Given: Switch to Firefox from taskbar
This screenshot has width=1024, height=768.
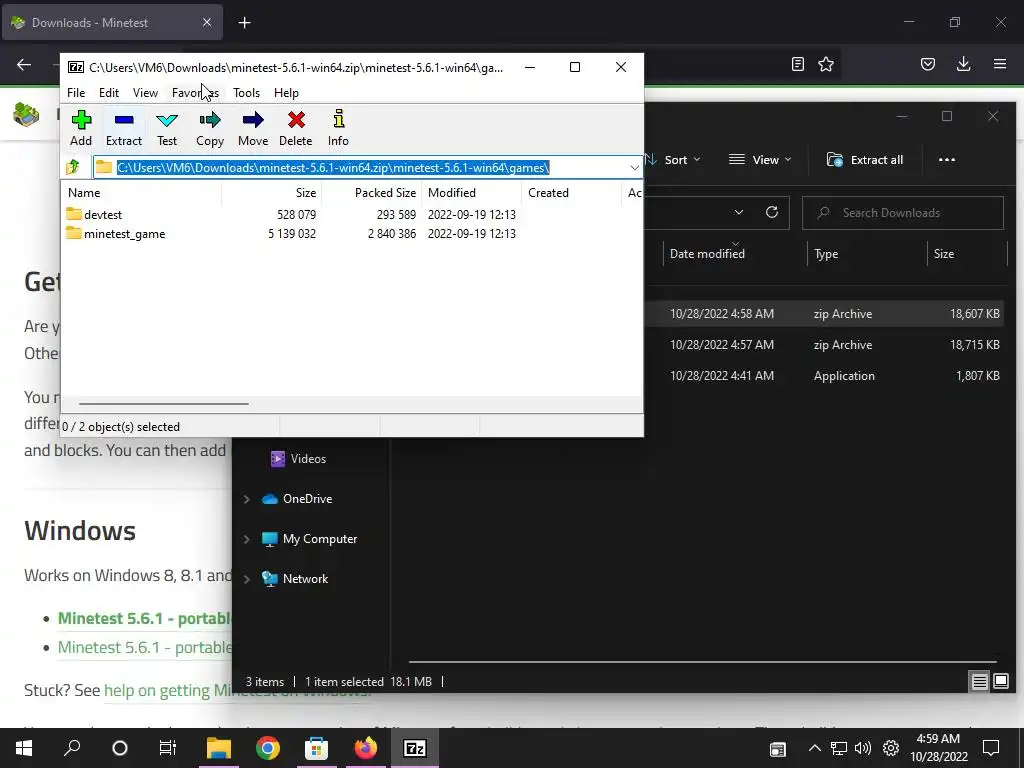Looking at the screenshot, I should coord(366,748).
